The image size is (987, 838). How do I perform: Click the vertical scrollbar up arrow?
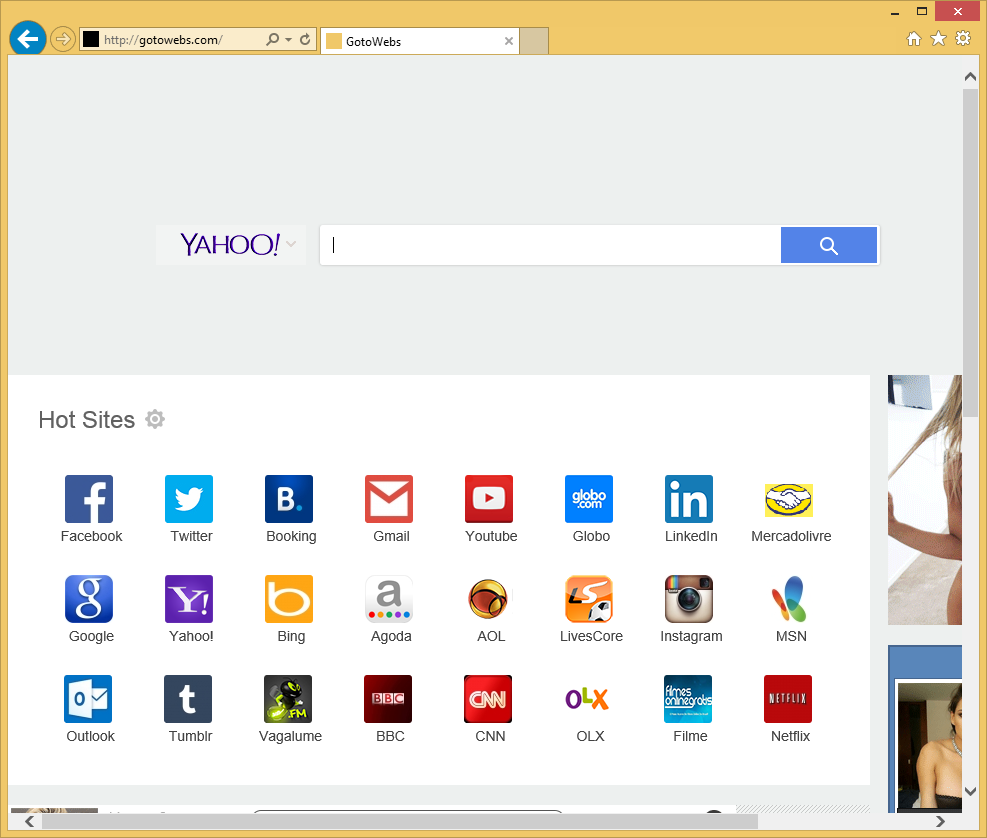[970, 77]
